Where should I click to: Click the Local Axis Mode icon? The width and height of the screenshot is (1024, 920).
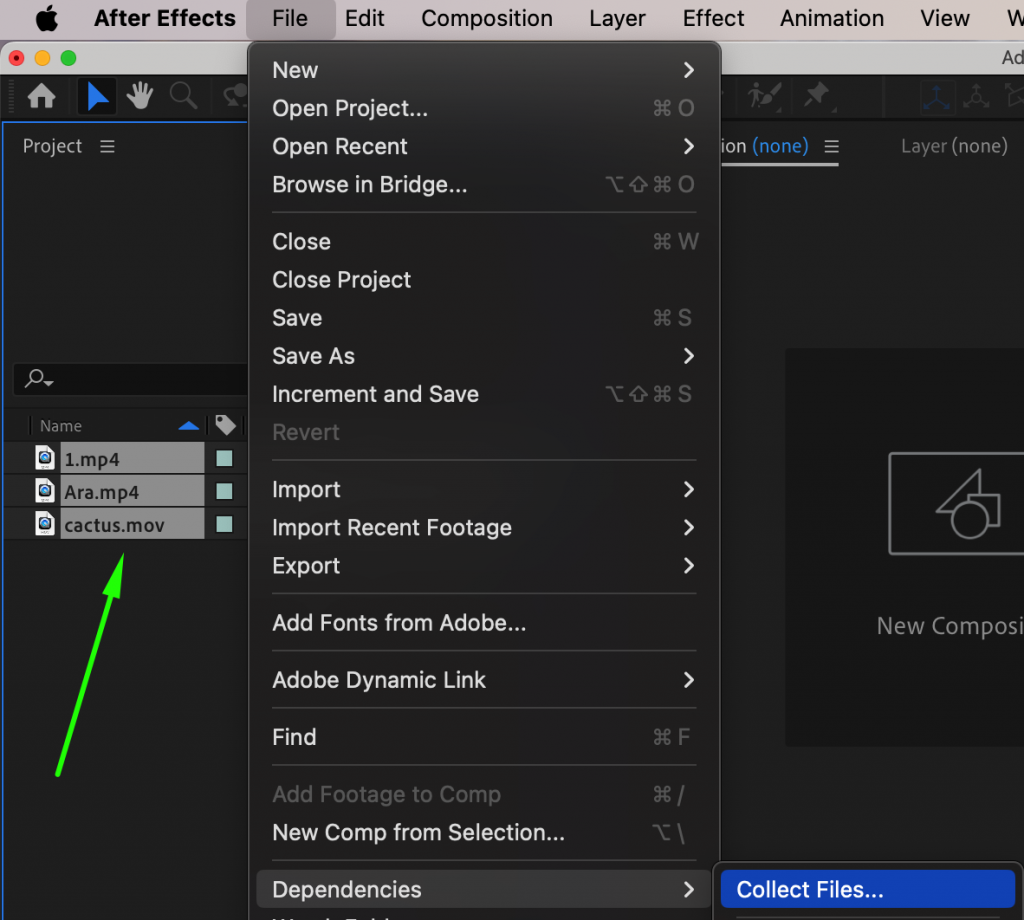point(936,96)
